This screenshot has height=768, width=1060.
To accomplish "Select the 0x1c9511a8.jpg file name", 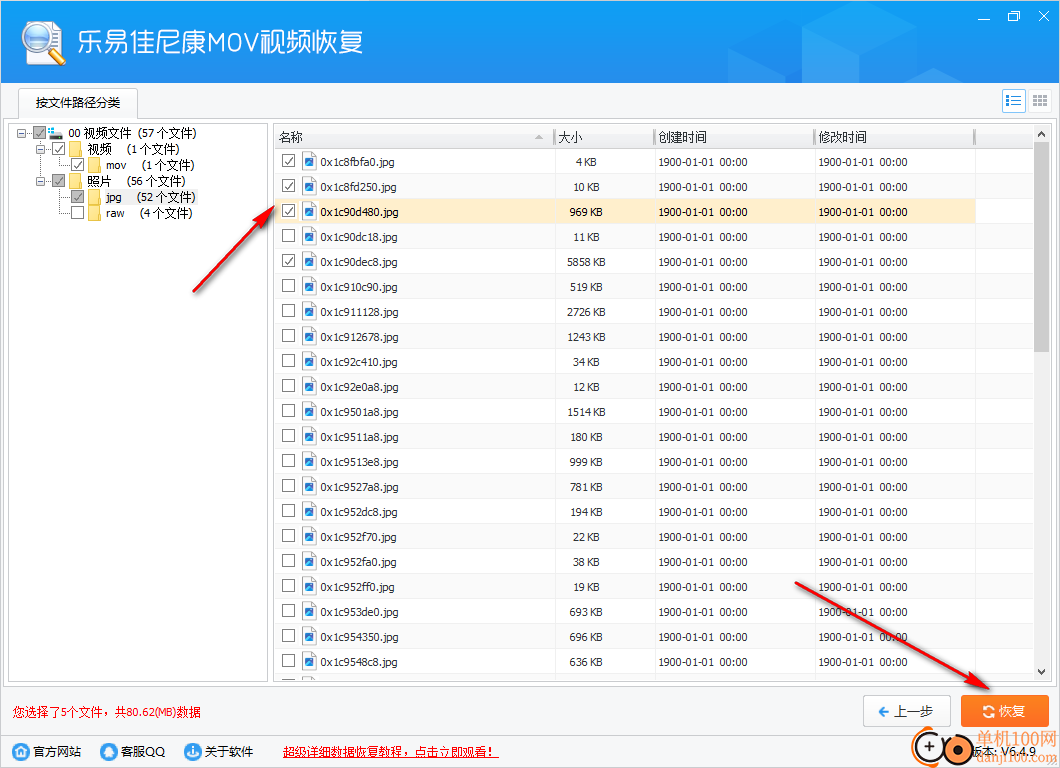I will [359, 437].
